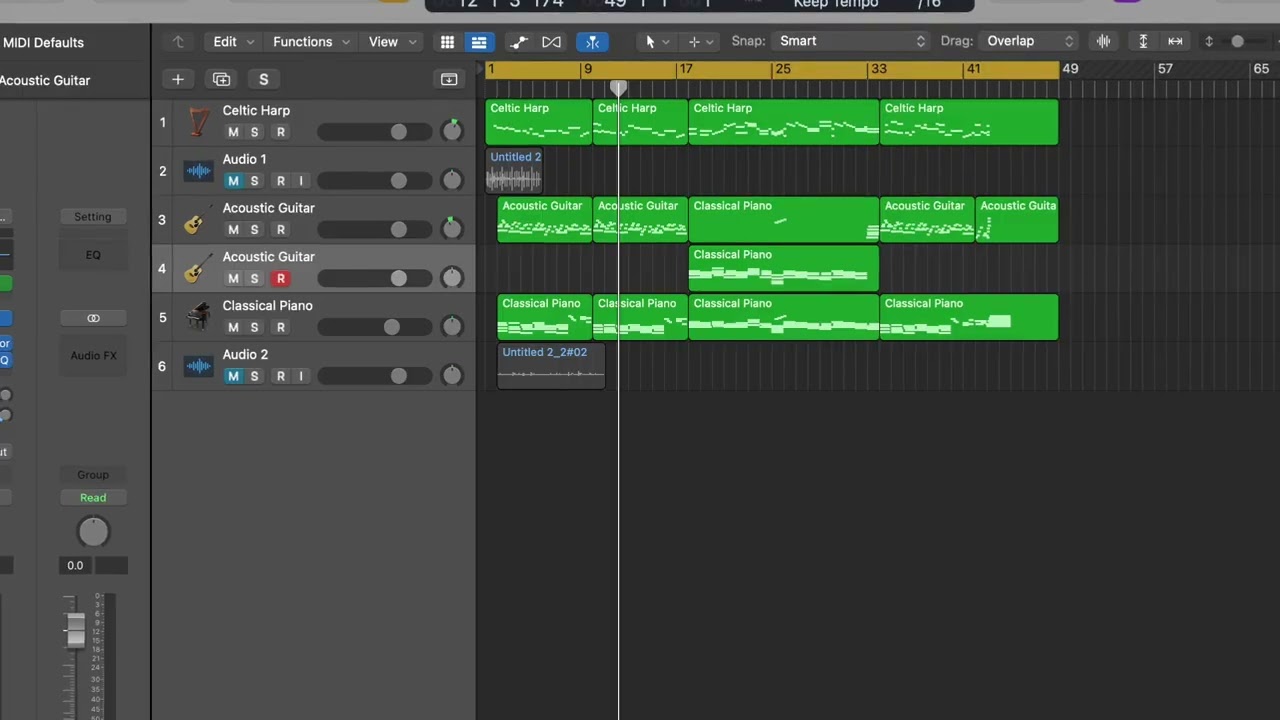Open the Edit menu
1280x720 pixels.
click(x=233, y=41)
